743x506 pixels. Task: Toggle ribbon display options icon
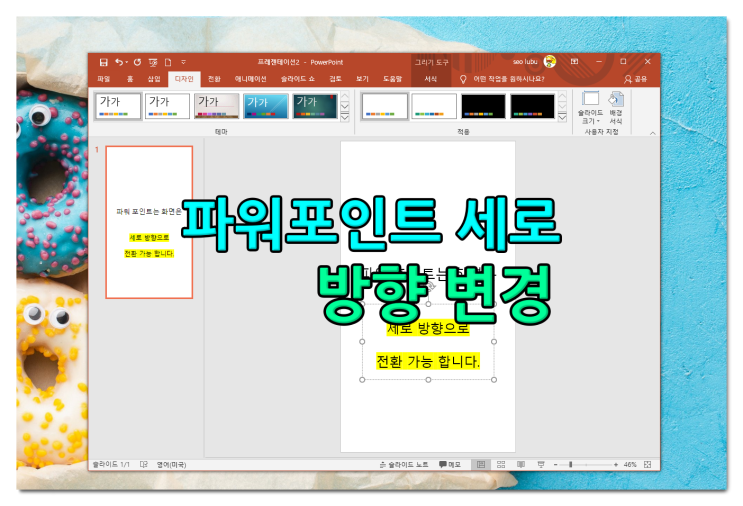point(574,62)
